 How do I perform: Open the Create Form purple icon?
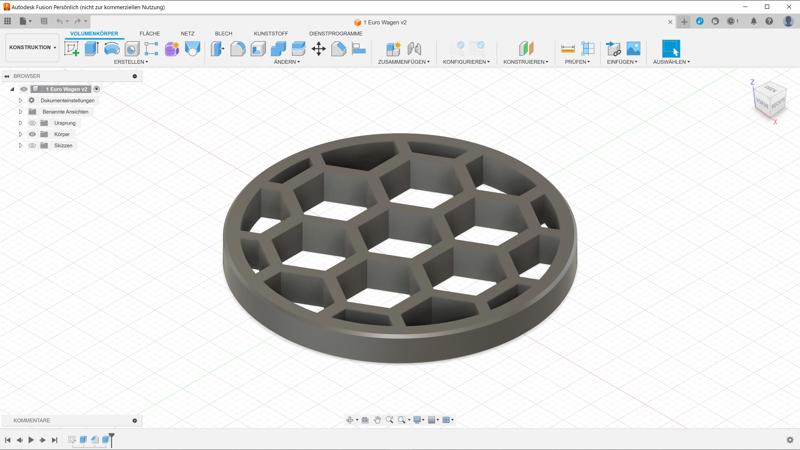click(x=172, y=48)
